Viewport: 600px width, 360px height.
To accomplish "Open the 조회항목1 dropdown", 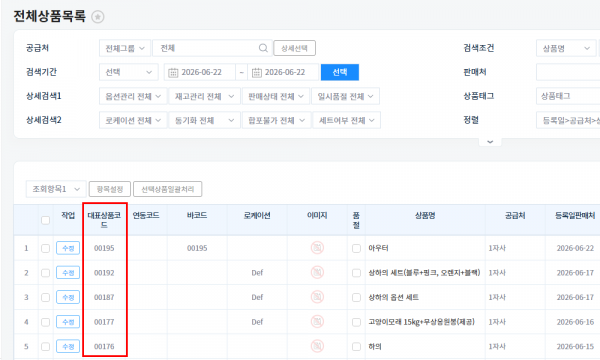I will 56,189.
